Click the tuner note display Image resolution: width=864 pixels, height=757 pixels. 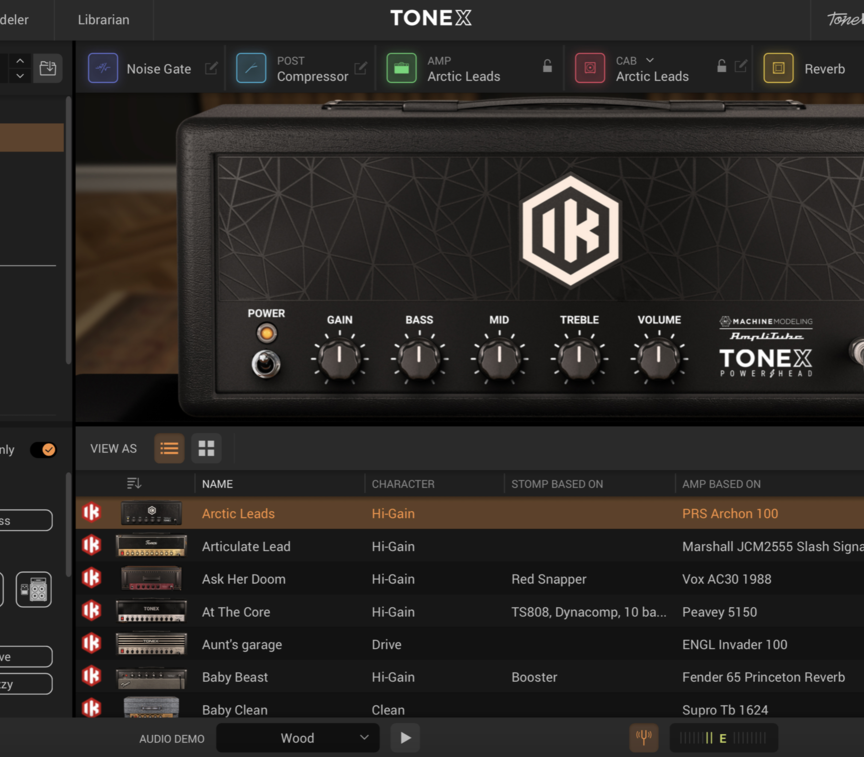pos(723,738)
